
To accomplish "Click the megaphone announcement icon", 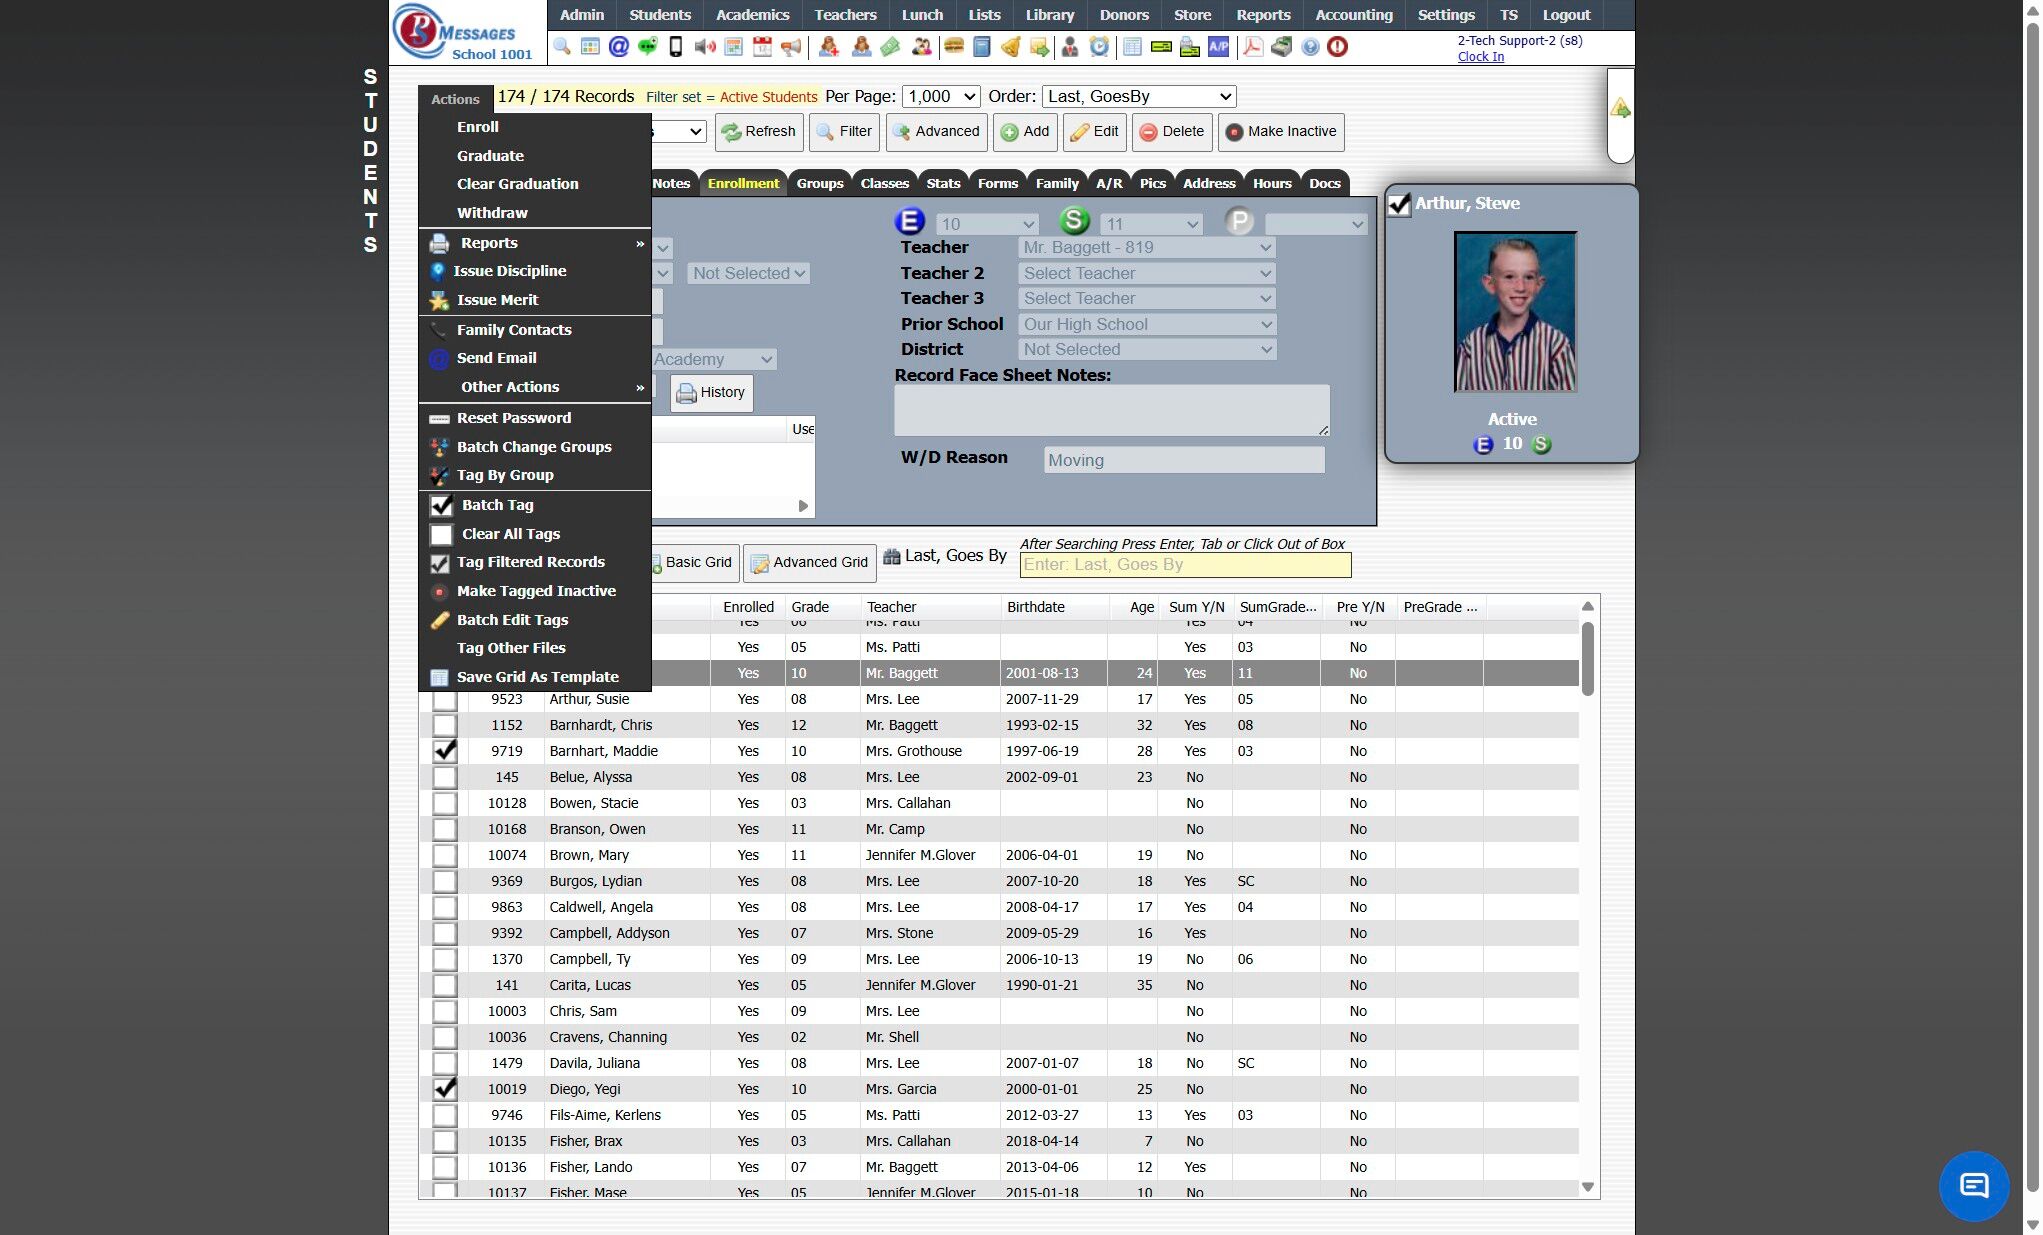I will 791,47.
